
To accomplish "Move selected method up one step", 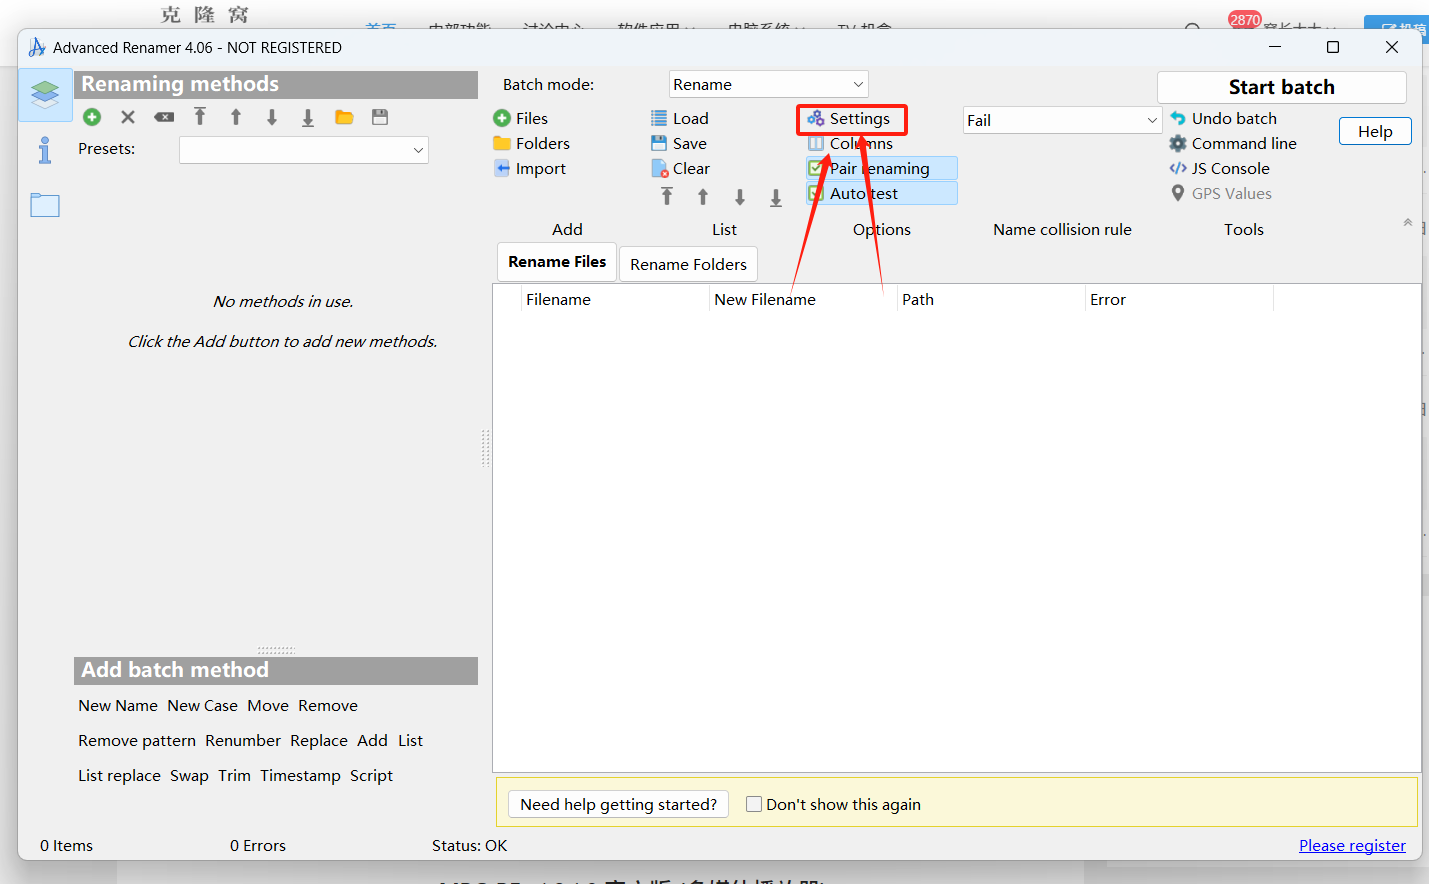I will pos(236,117).
